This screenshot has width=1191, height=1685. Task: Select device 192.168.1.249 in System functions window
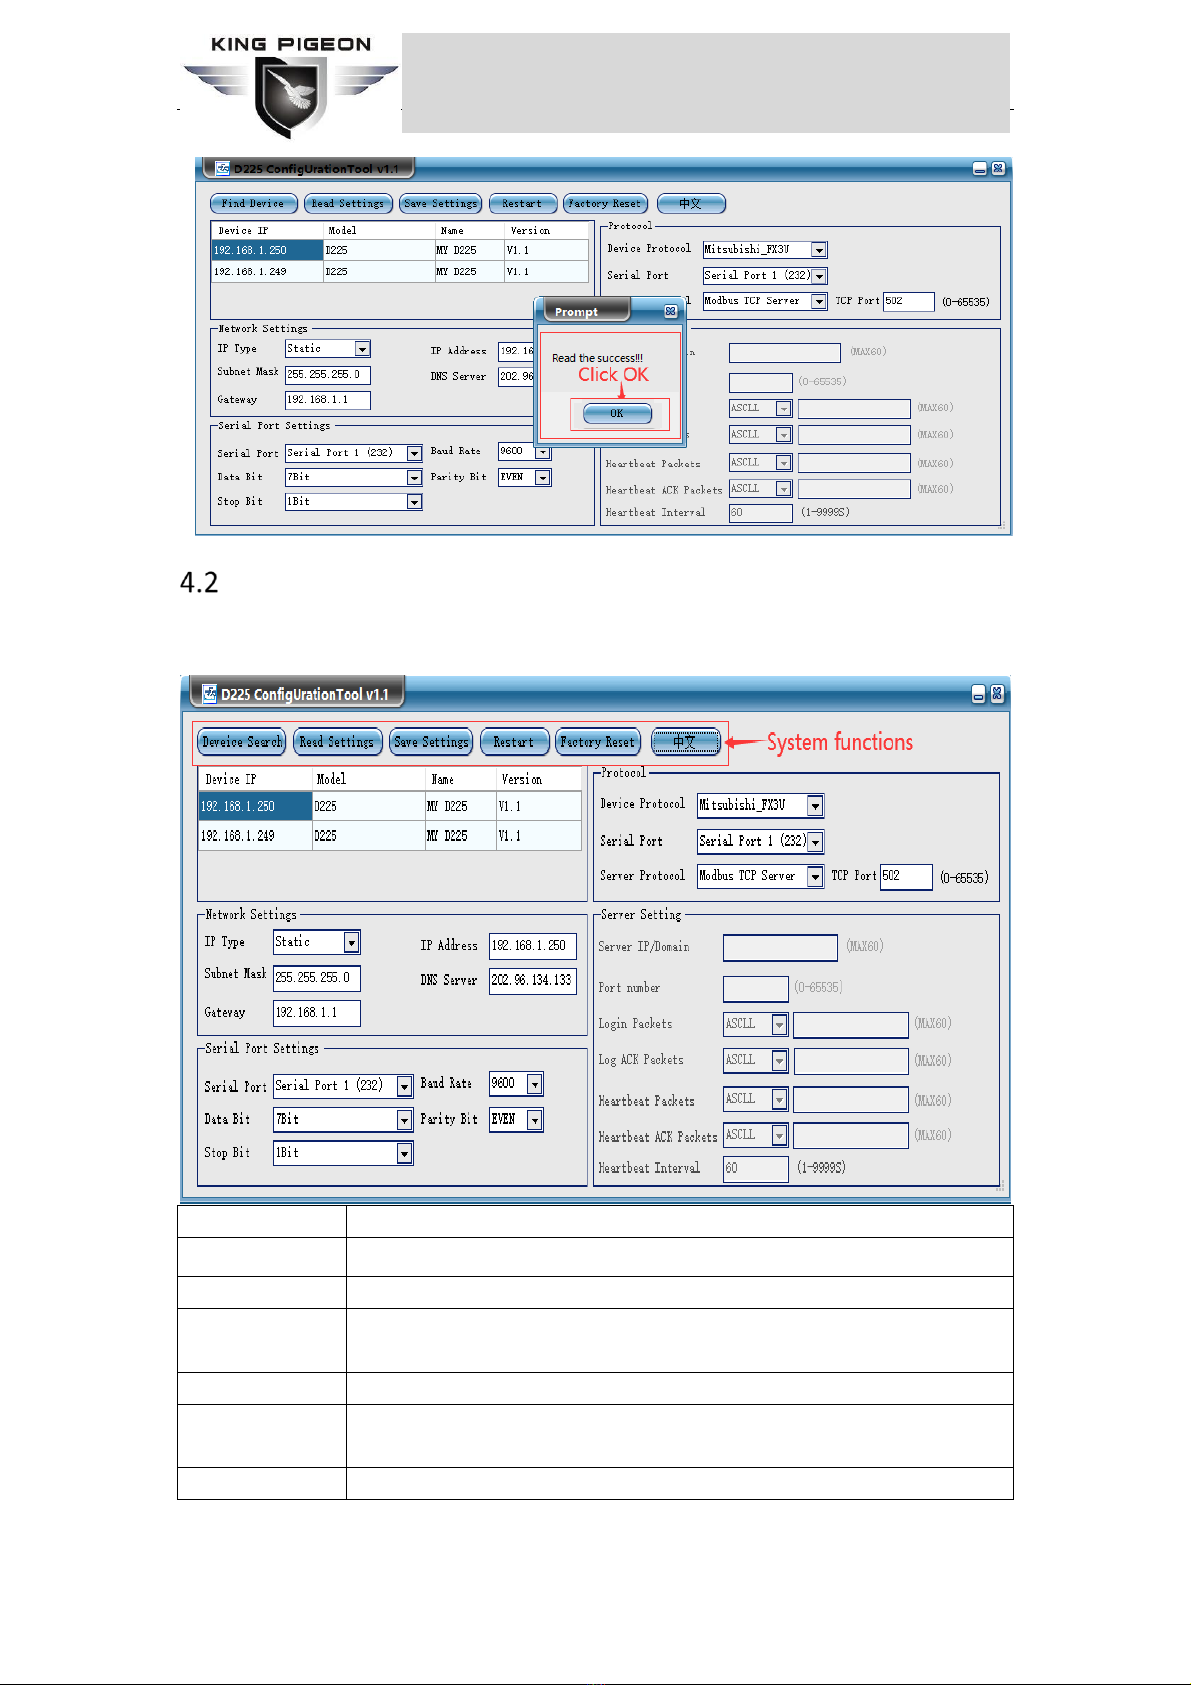click(x=390, y=836)
